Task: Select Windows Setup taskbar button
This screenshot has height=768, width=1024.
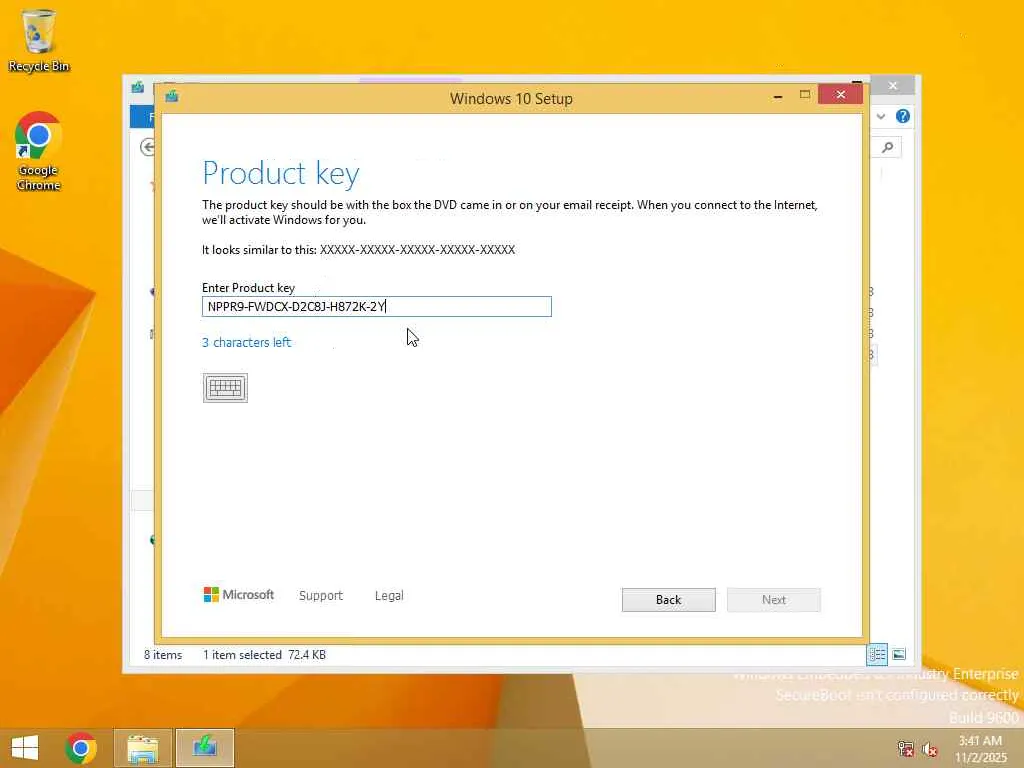Action: point(205,748)
